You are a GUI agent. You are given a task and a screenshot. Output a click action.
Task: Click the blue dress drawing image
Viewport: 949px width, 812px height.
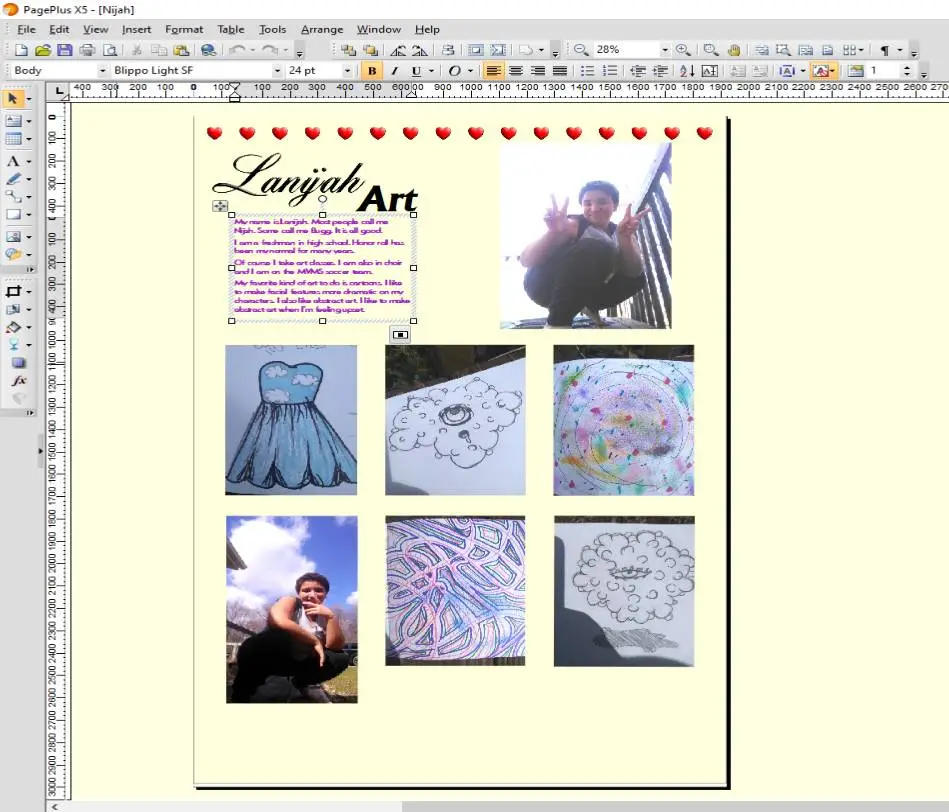(291, 420)
